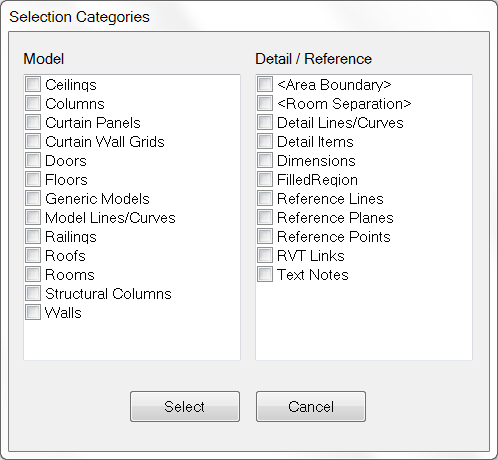The height and width of the screenshot is (460, 498).
Task: Check the Dimensions checkbox
Action: coord(265,160)
